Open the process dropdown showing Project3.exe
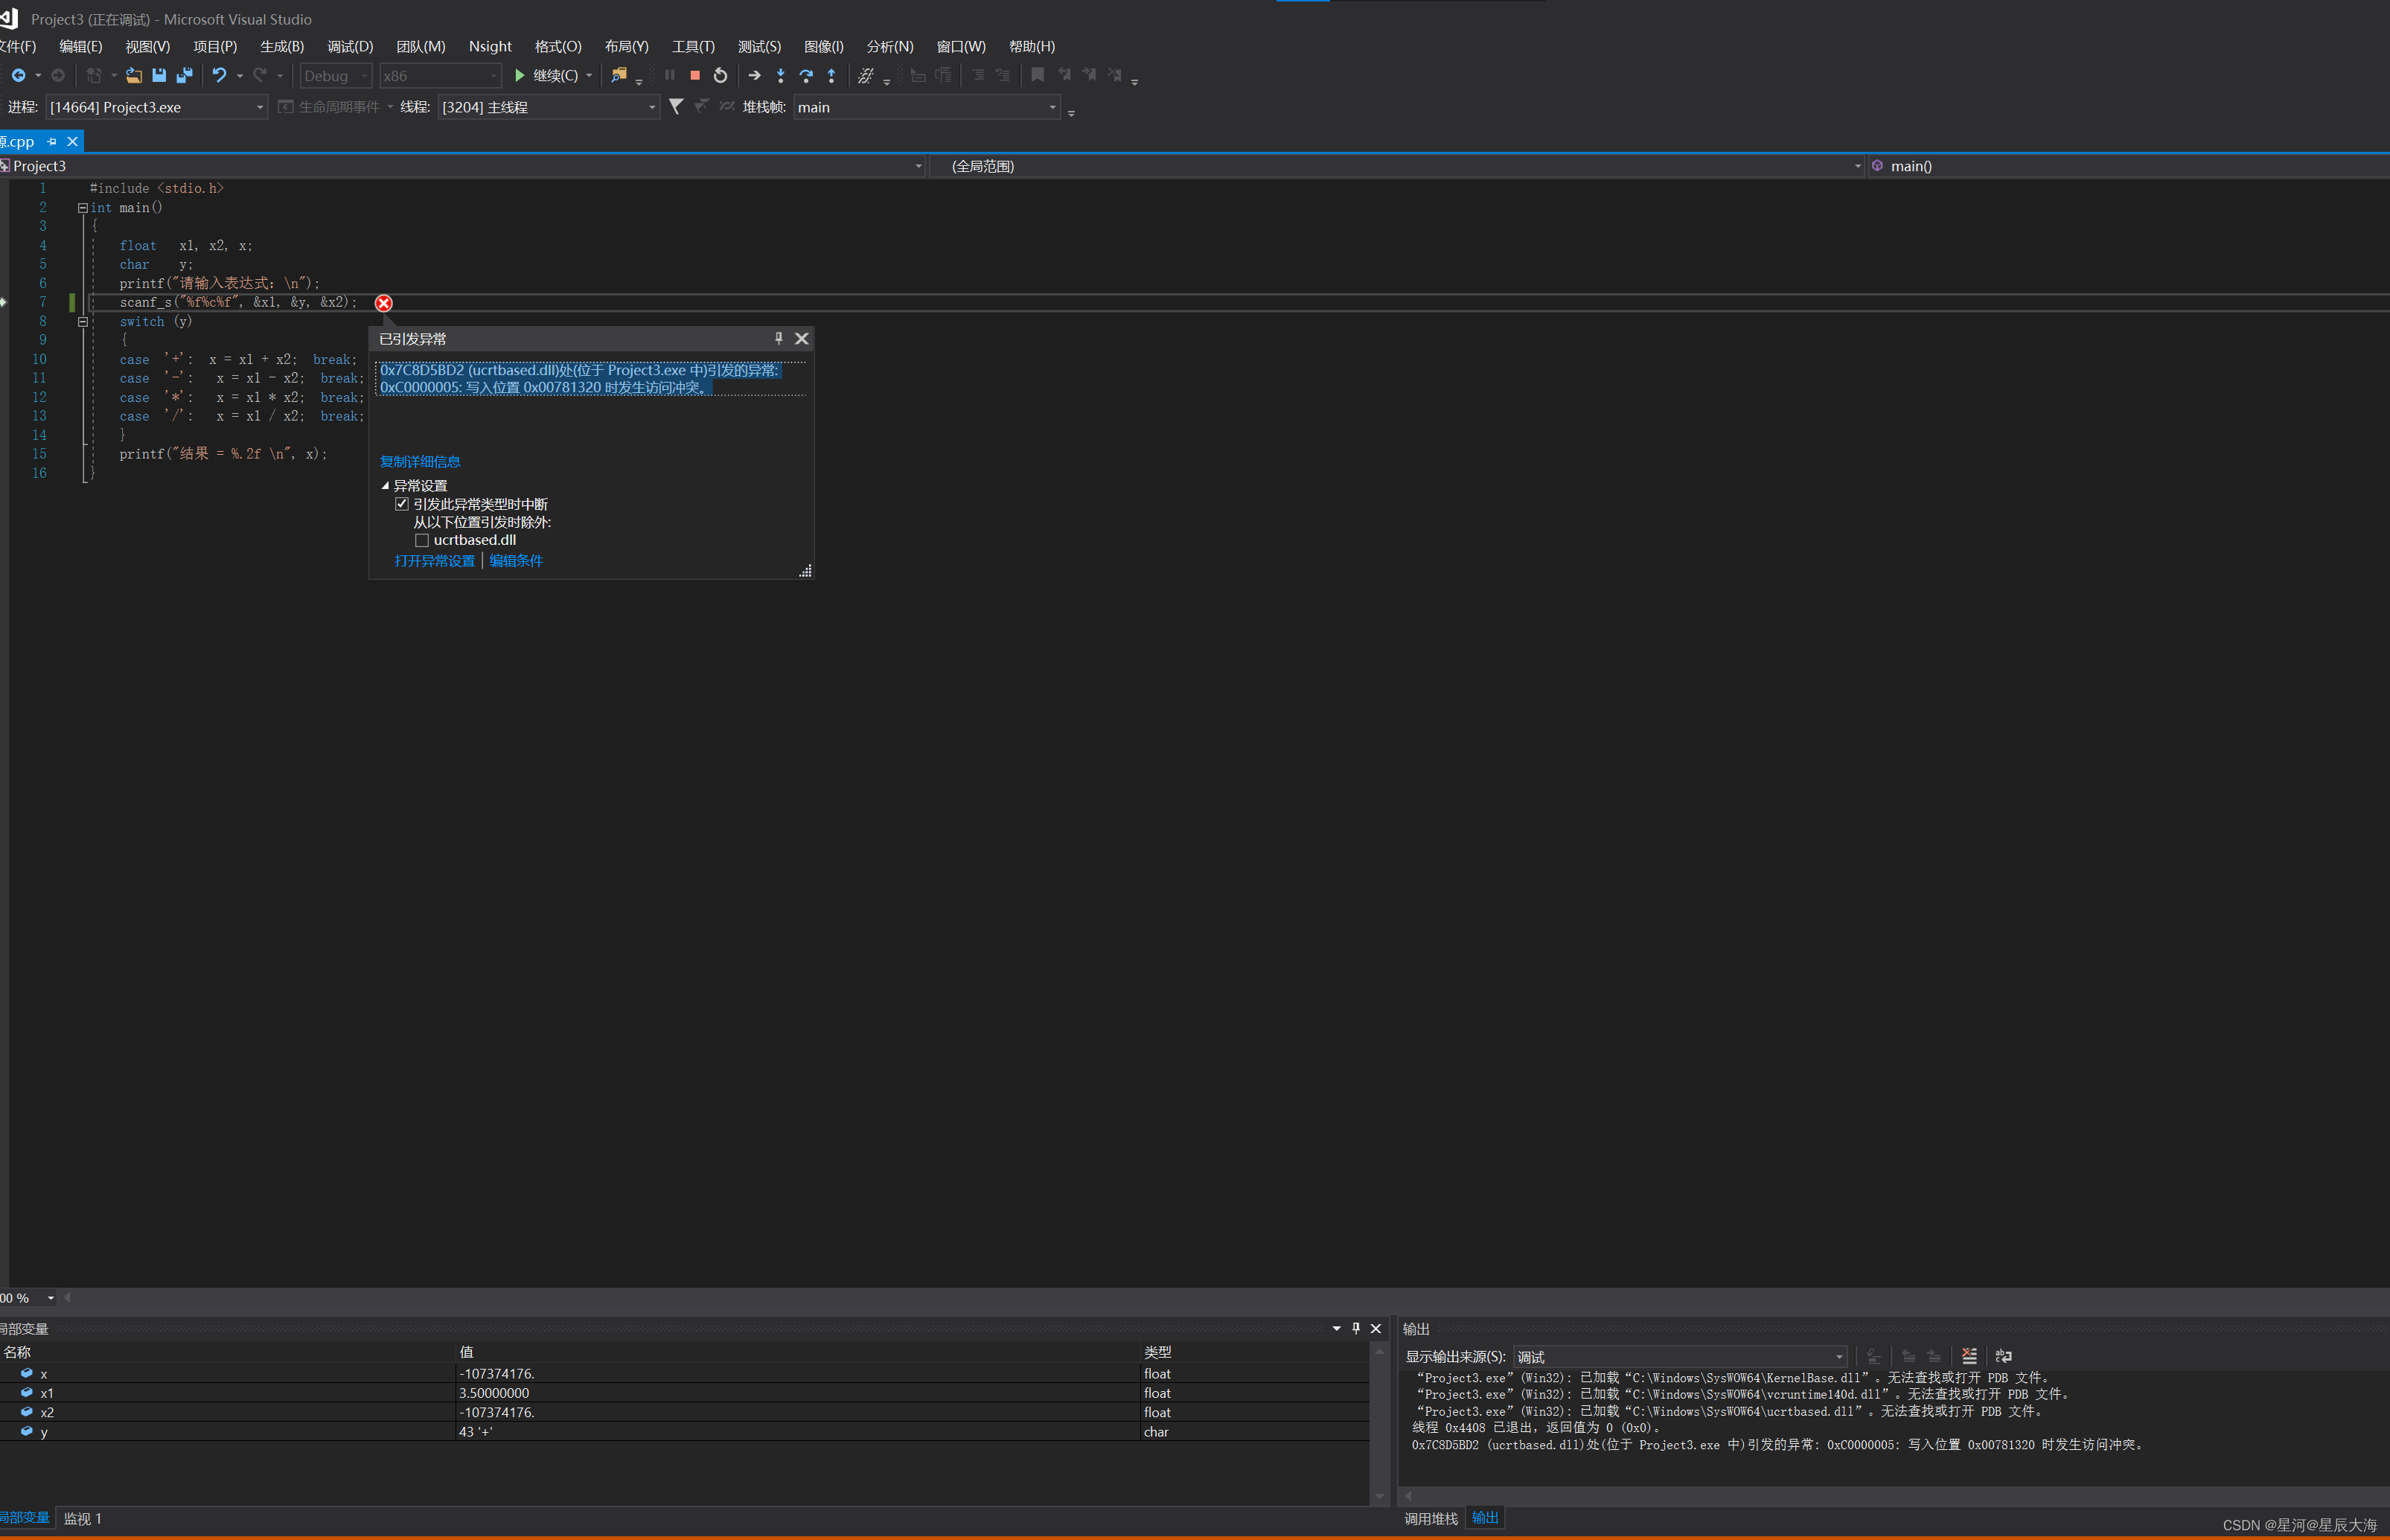Image resolution: width=2390 pixels, height=1540 pixels. point(259,107)
